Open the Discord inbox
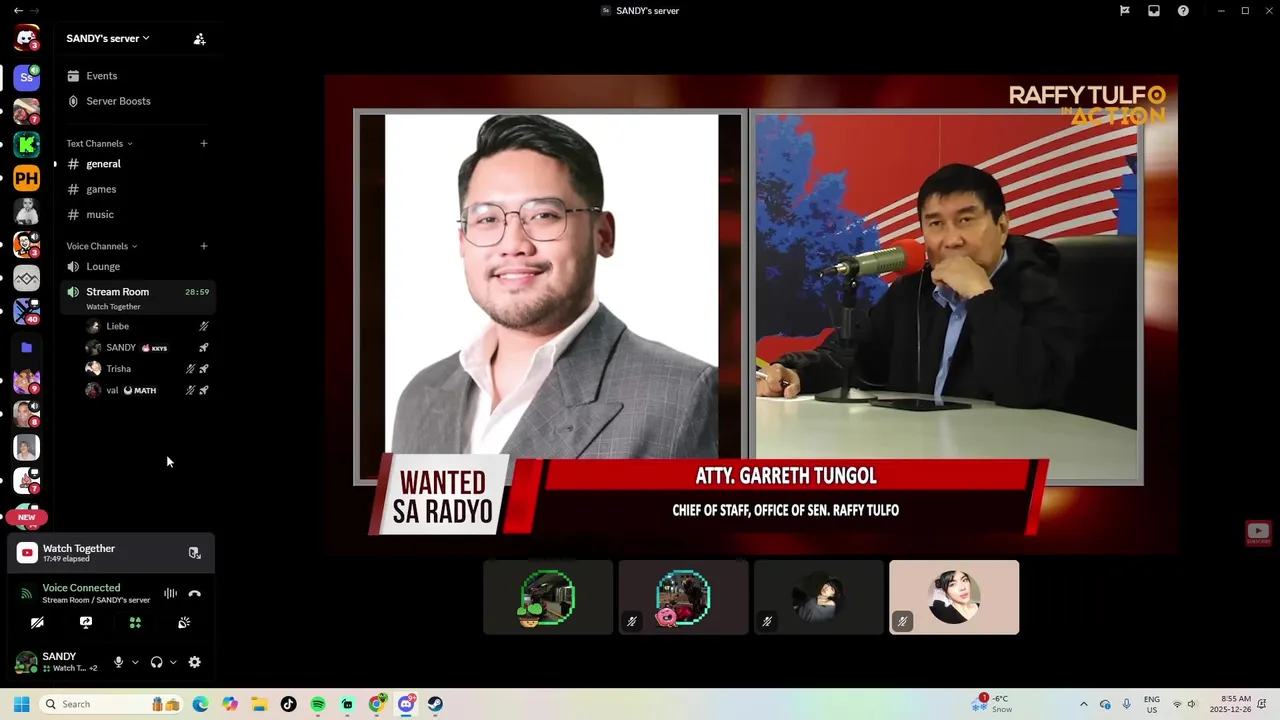 (x=1154, y=11)
